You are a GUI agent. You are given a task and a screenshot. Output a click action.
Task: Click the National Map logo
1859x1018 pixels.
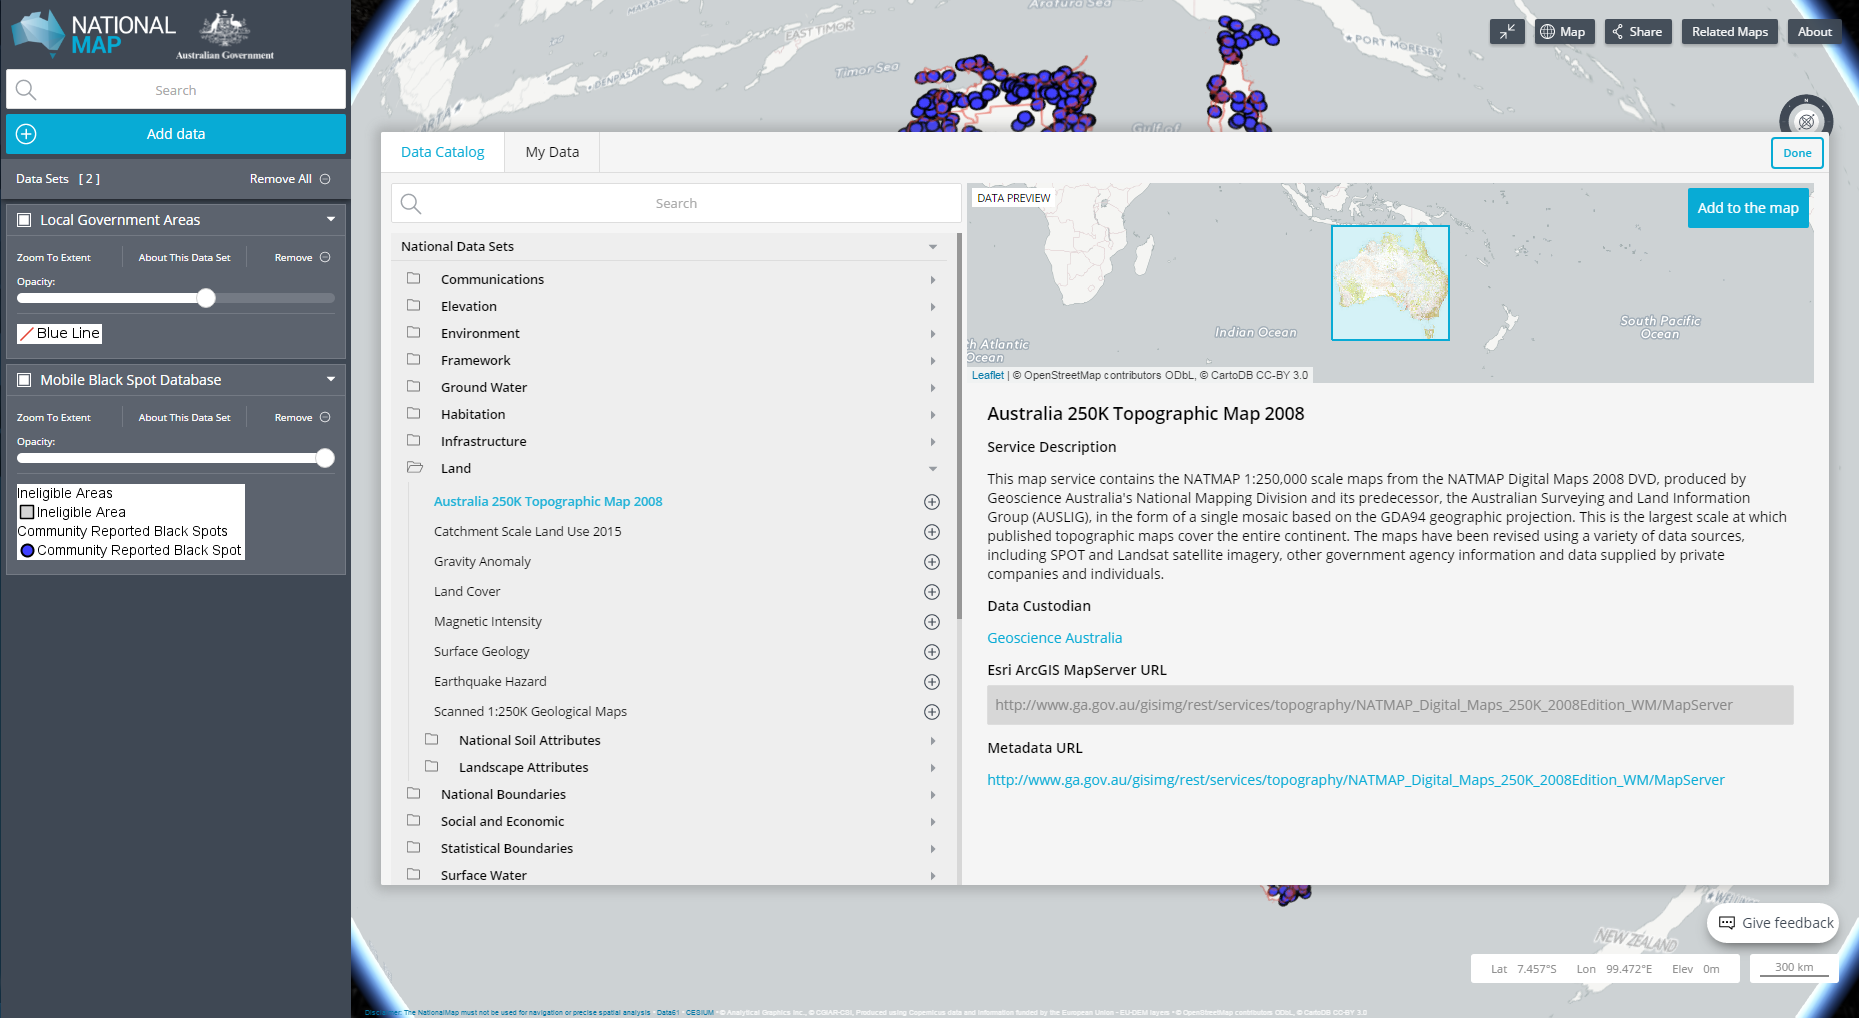pos(93,33)
